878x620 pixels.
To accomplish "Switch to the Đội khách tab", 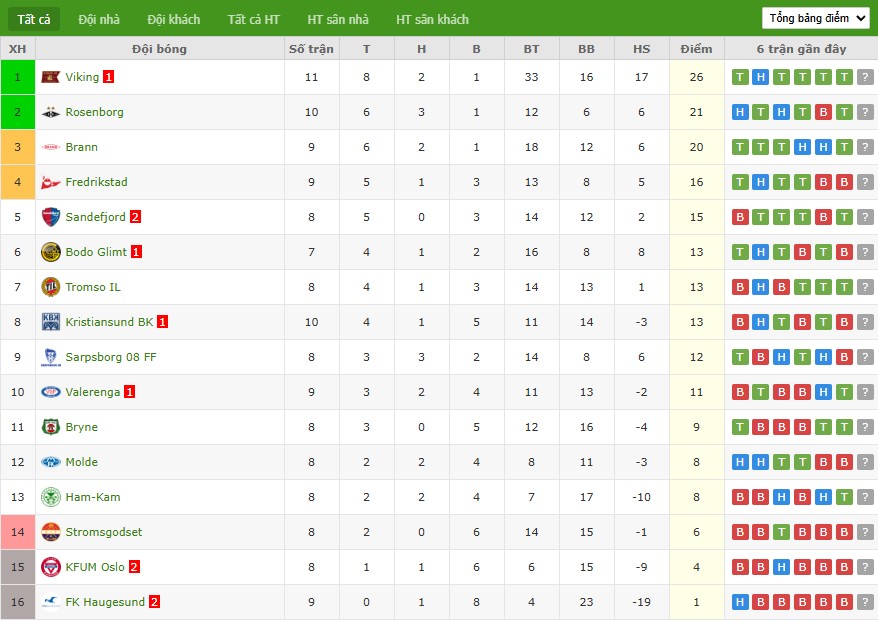I will click(x=174, y=20).
